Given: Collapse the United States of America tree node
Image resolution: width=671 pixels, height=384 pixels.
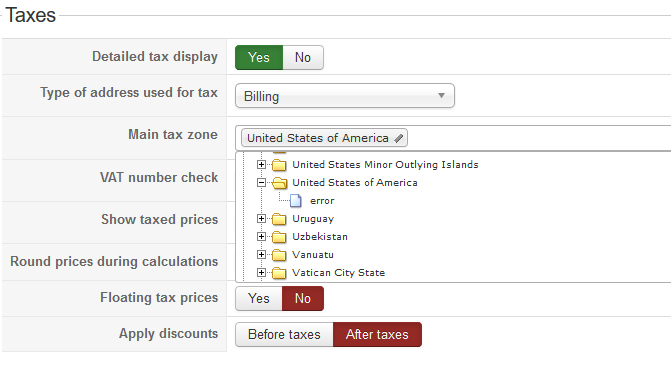Looking at the screenshot, I should 261,183.
